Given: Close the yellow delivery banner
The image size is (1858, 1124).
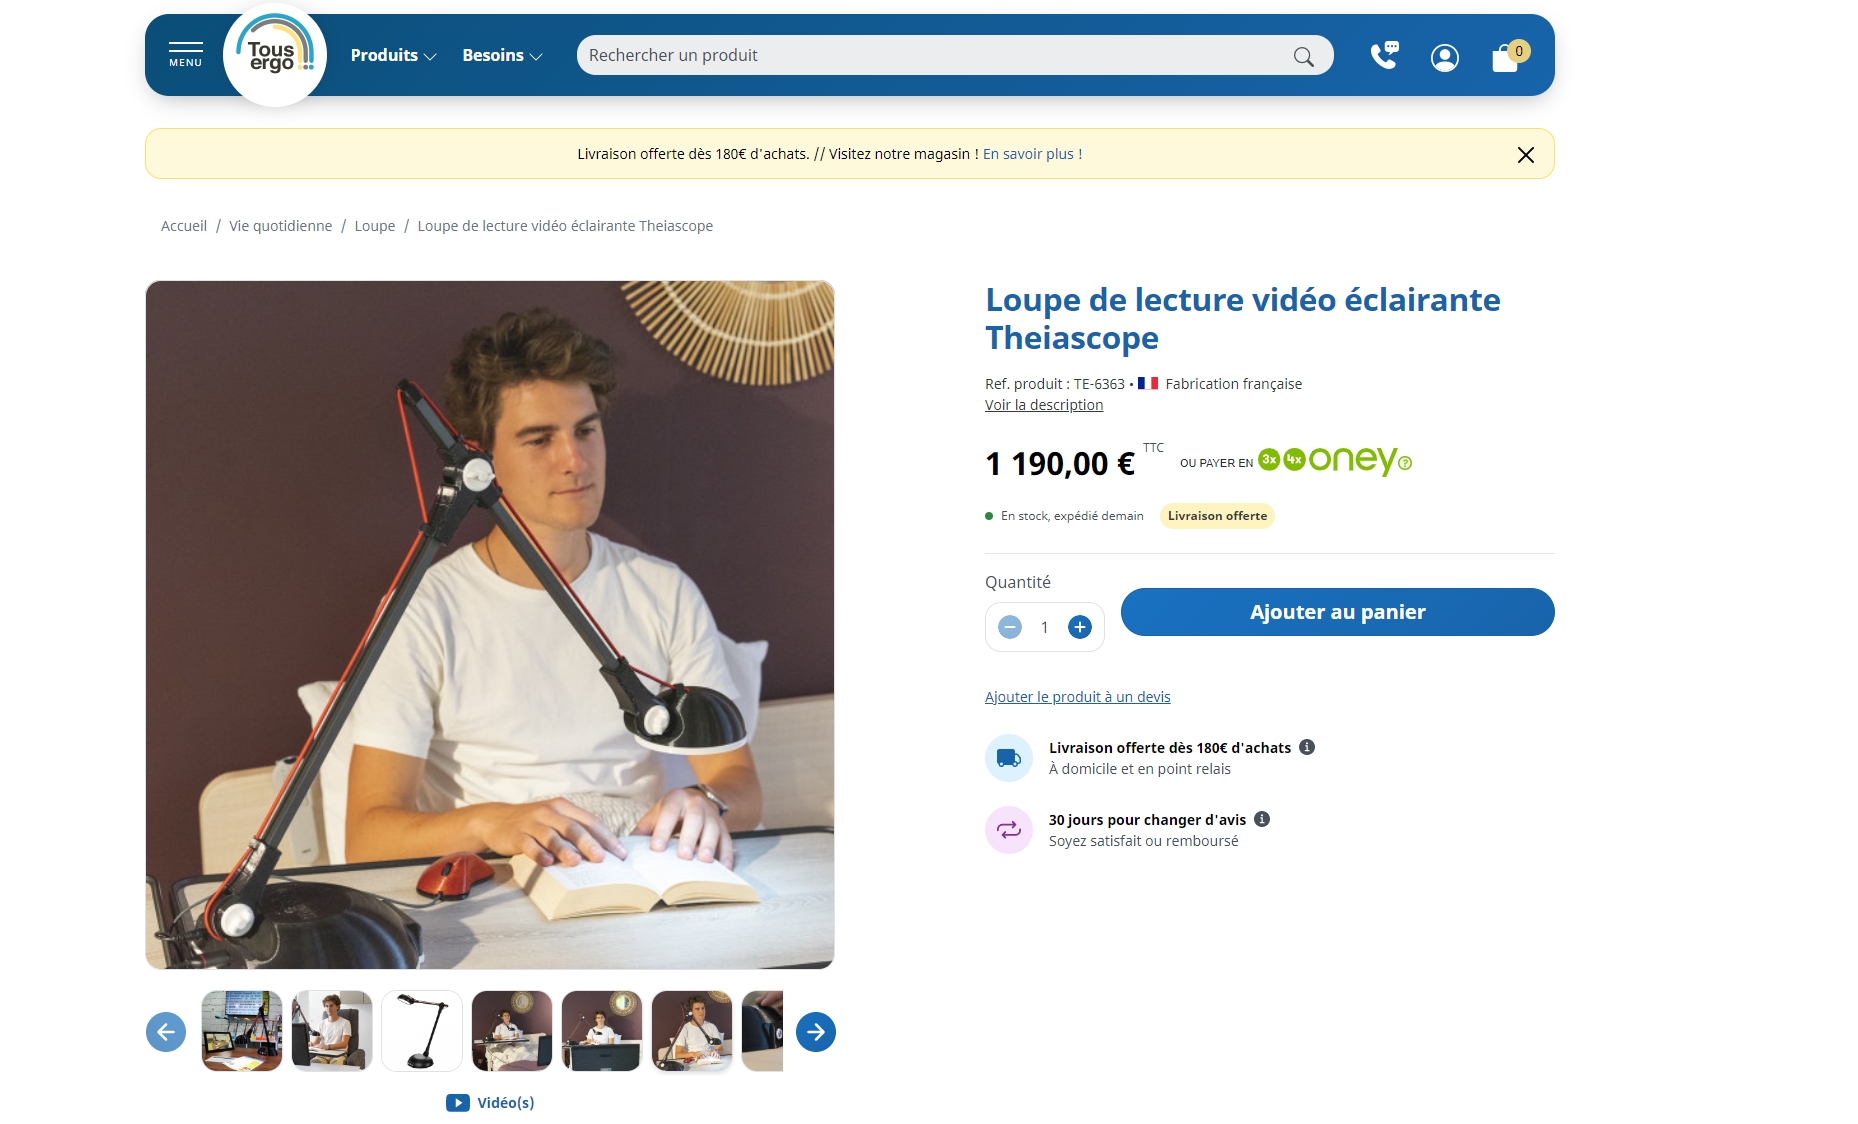Looking at the screenshot, I should (x=1525, y=155).
